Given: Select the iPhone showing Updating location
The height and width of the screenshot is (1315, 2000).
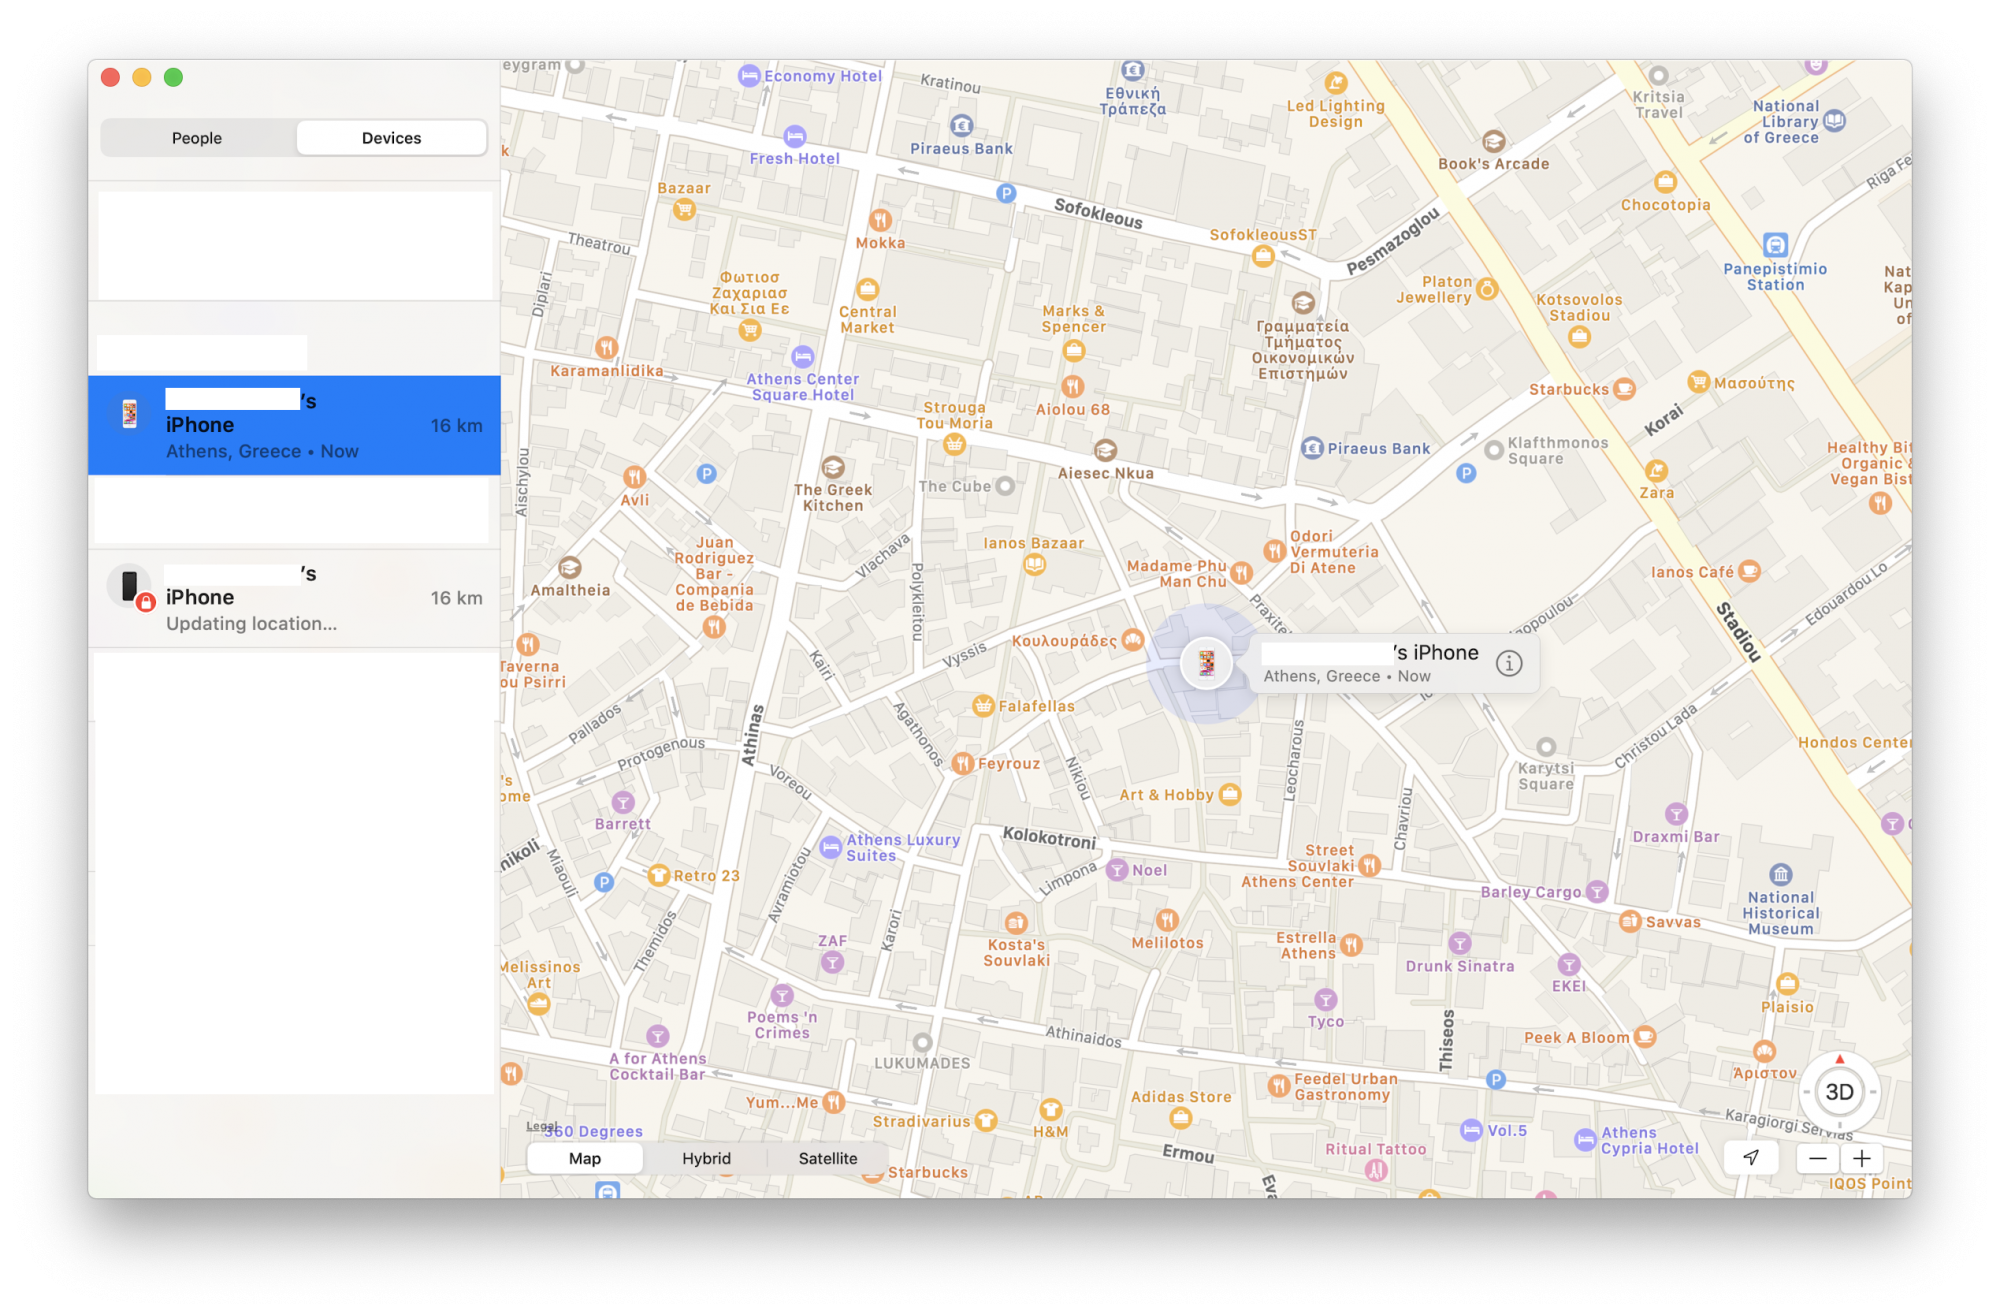Looking at the screenshot, I should pyautogui.click(x=294, y=598).
